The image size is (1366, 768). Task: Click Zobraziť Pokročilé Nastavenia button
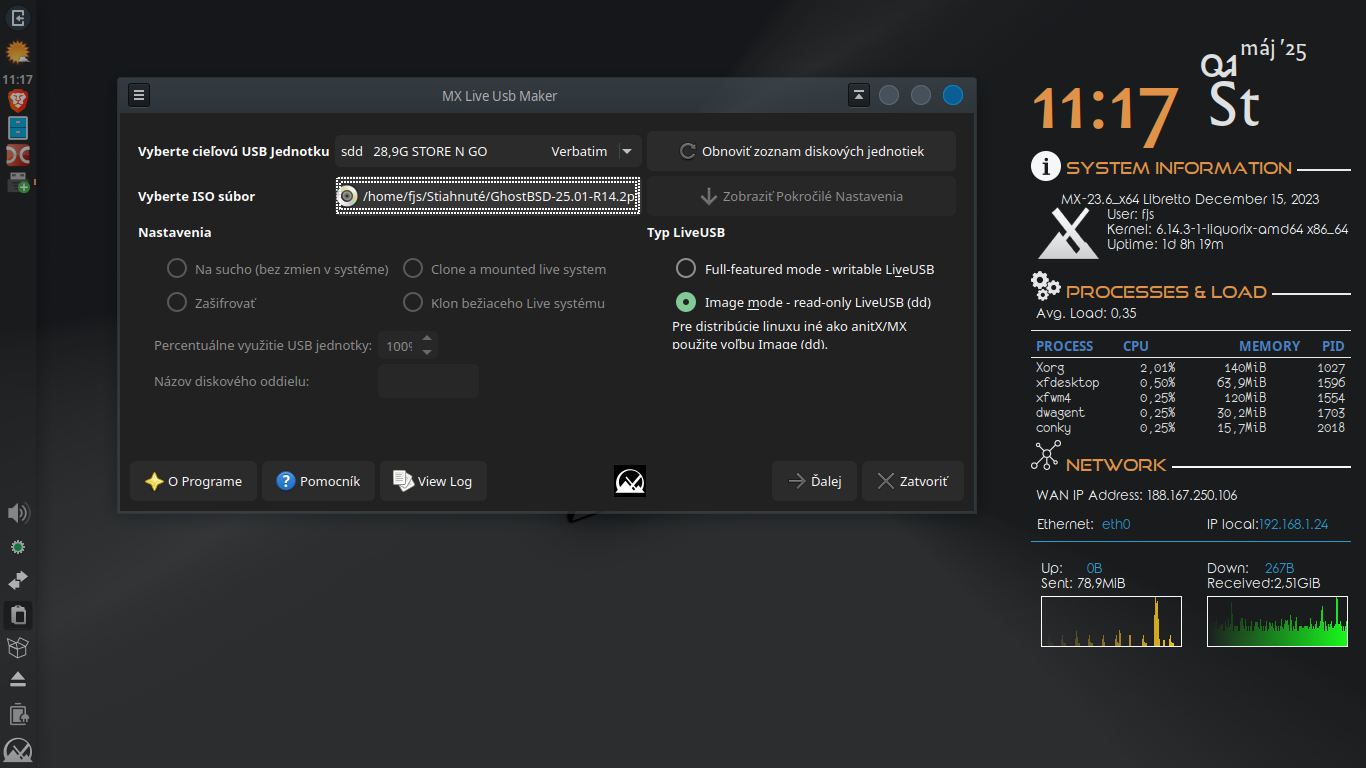pos(801,196)
